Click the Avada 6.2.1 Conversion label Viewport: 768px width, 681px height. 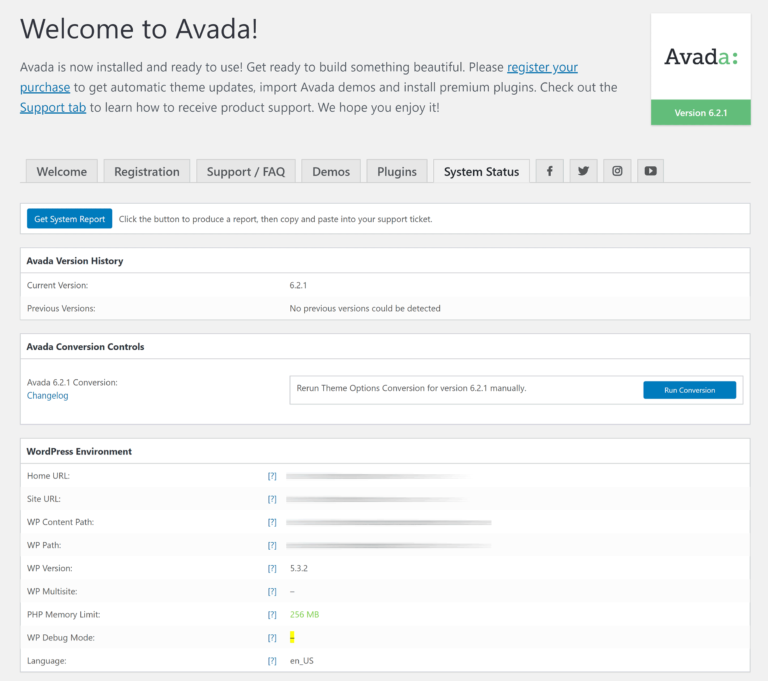click(72, 382)
